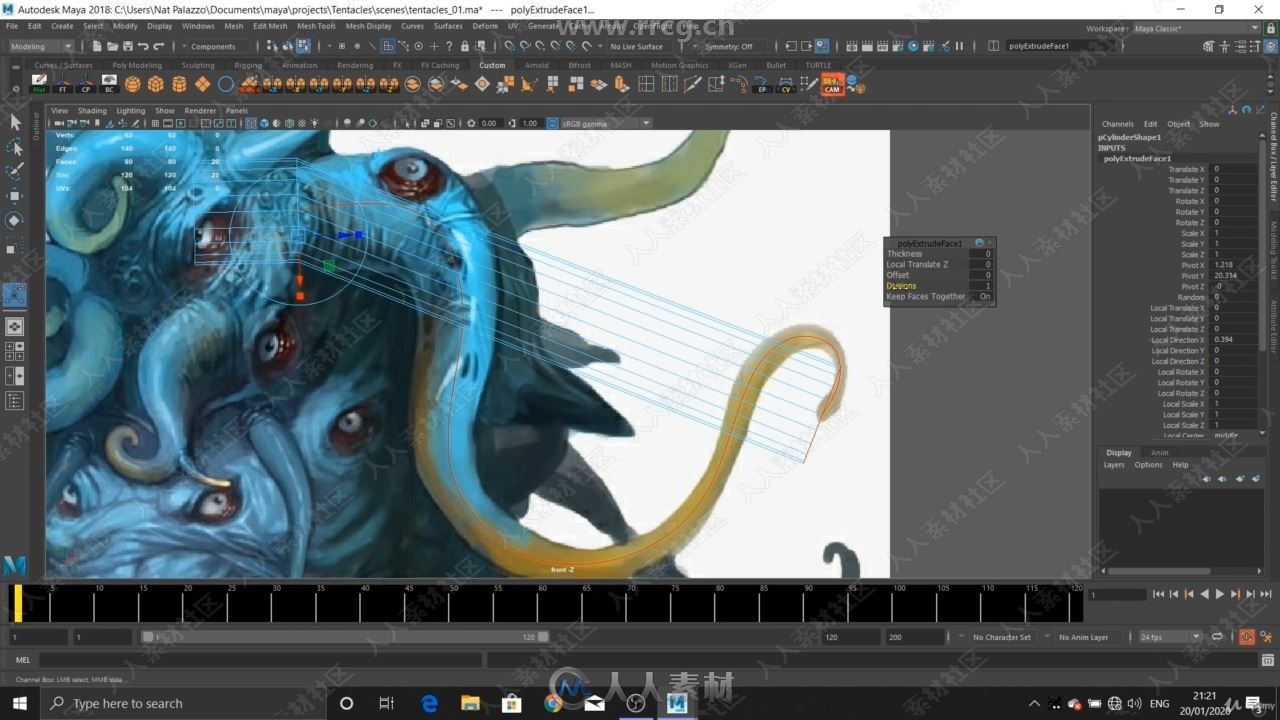Click the orange CAM shelf button
This screenshot has height=720, width=1280.
click(832, 85)
